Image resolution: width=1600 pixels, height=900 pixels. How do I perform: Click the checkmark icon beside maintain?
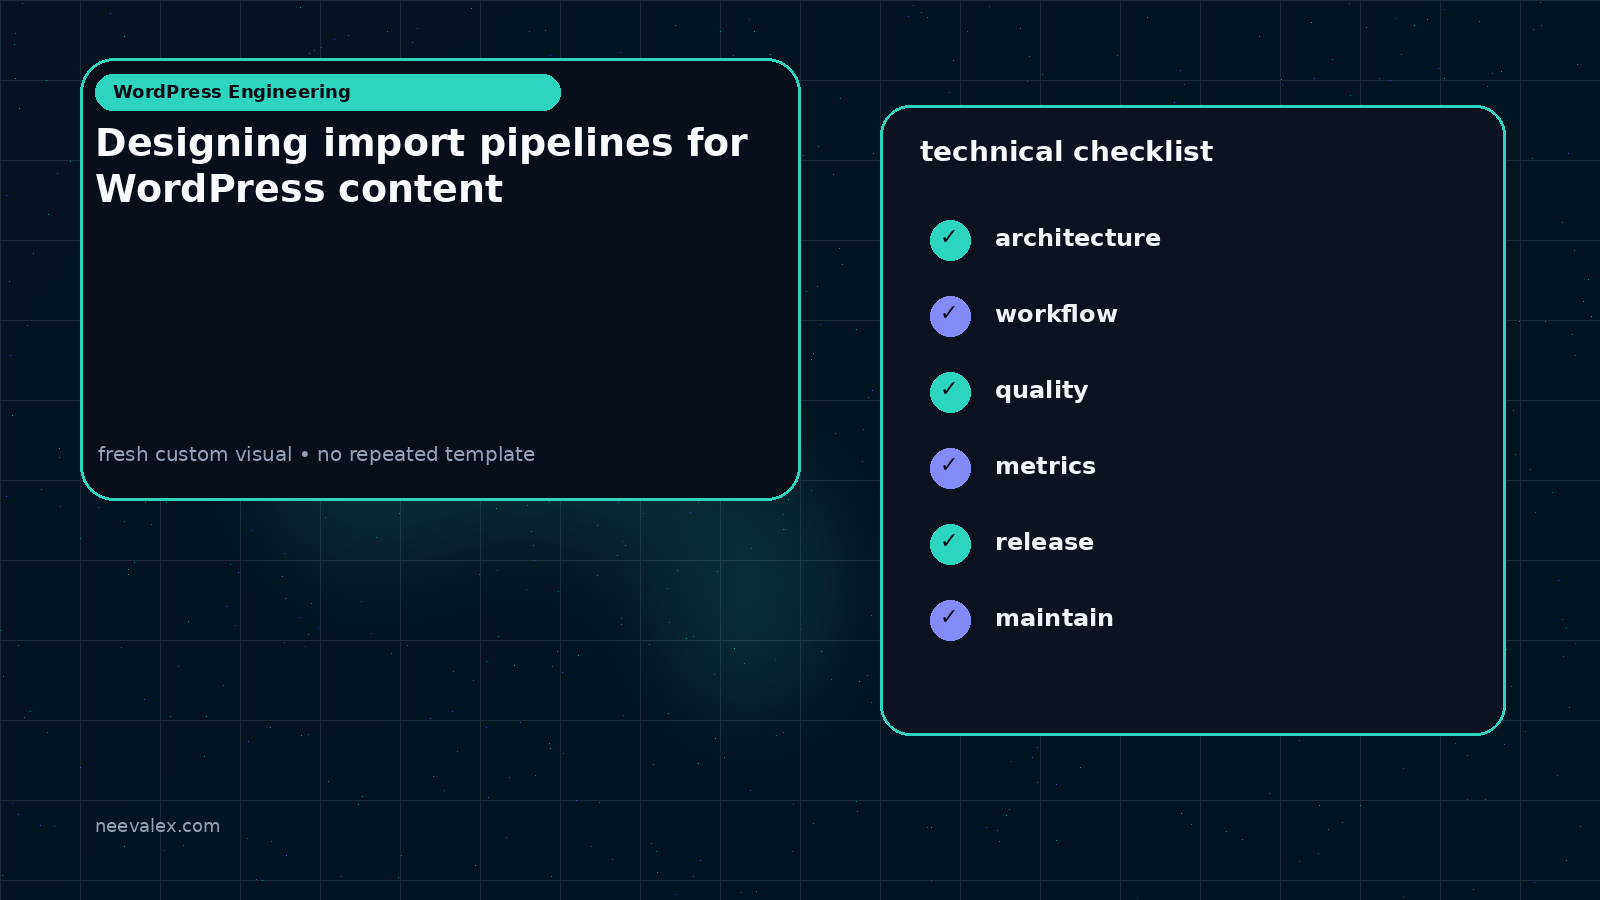pos(950,620)
